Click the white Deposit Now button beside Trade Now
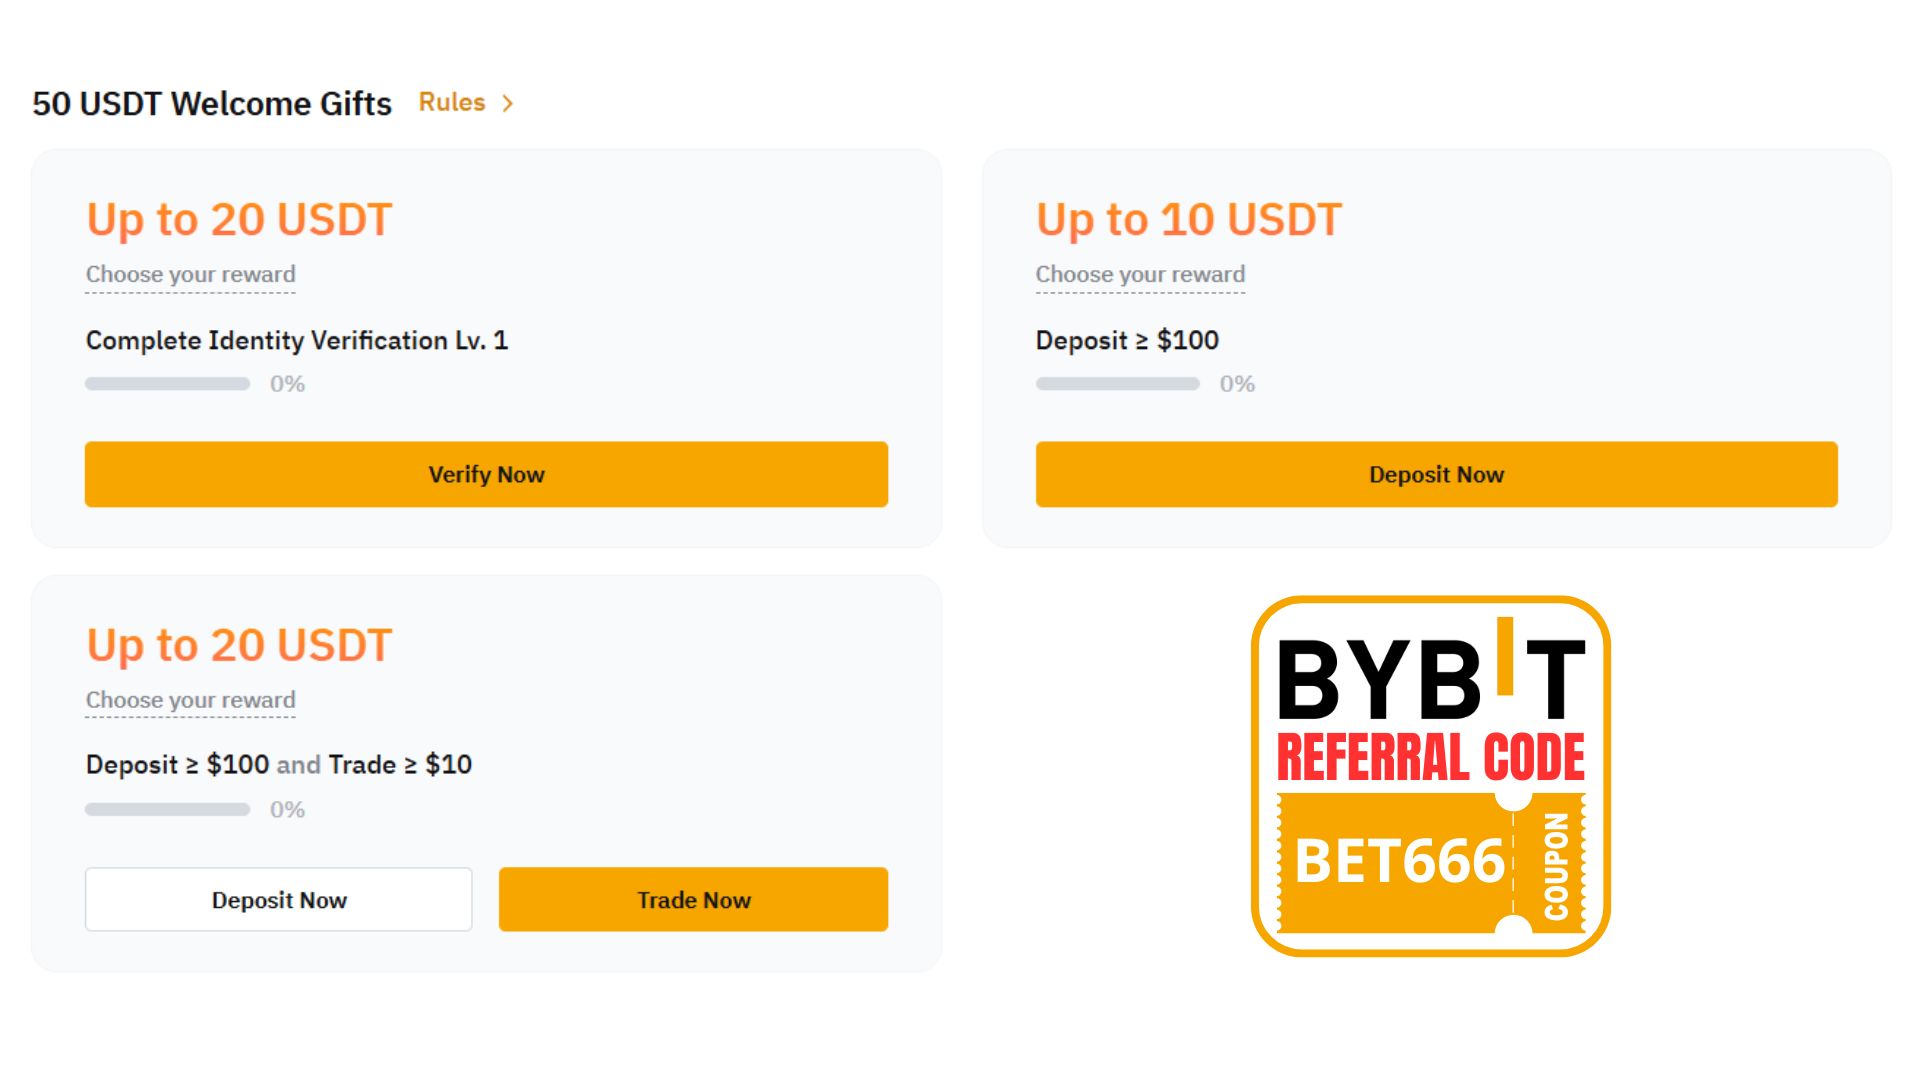 (278, 900)
